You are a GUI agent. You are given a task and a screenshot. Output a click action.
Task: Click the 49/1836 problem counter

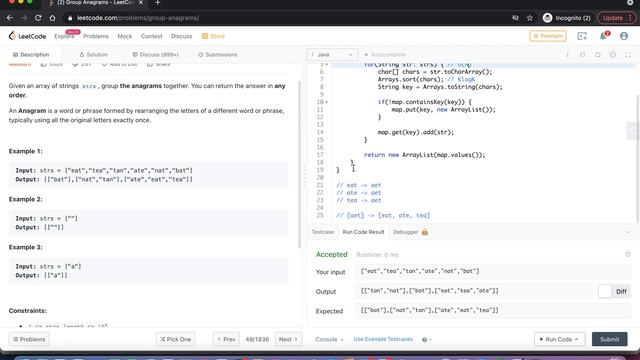tap(257, 340)
